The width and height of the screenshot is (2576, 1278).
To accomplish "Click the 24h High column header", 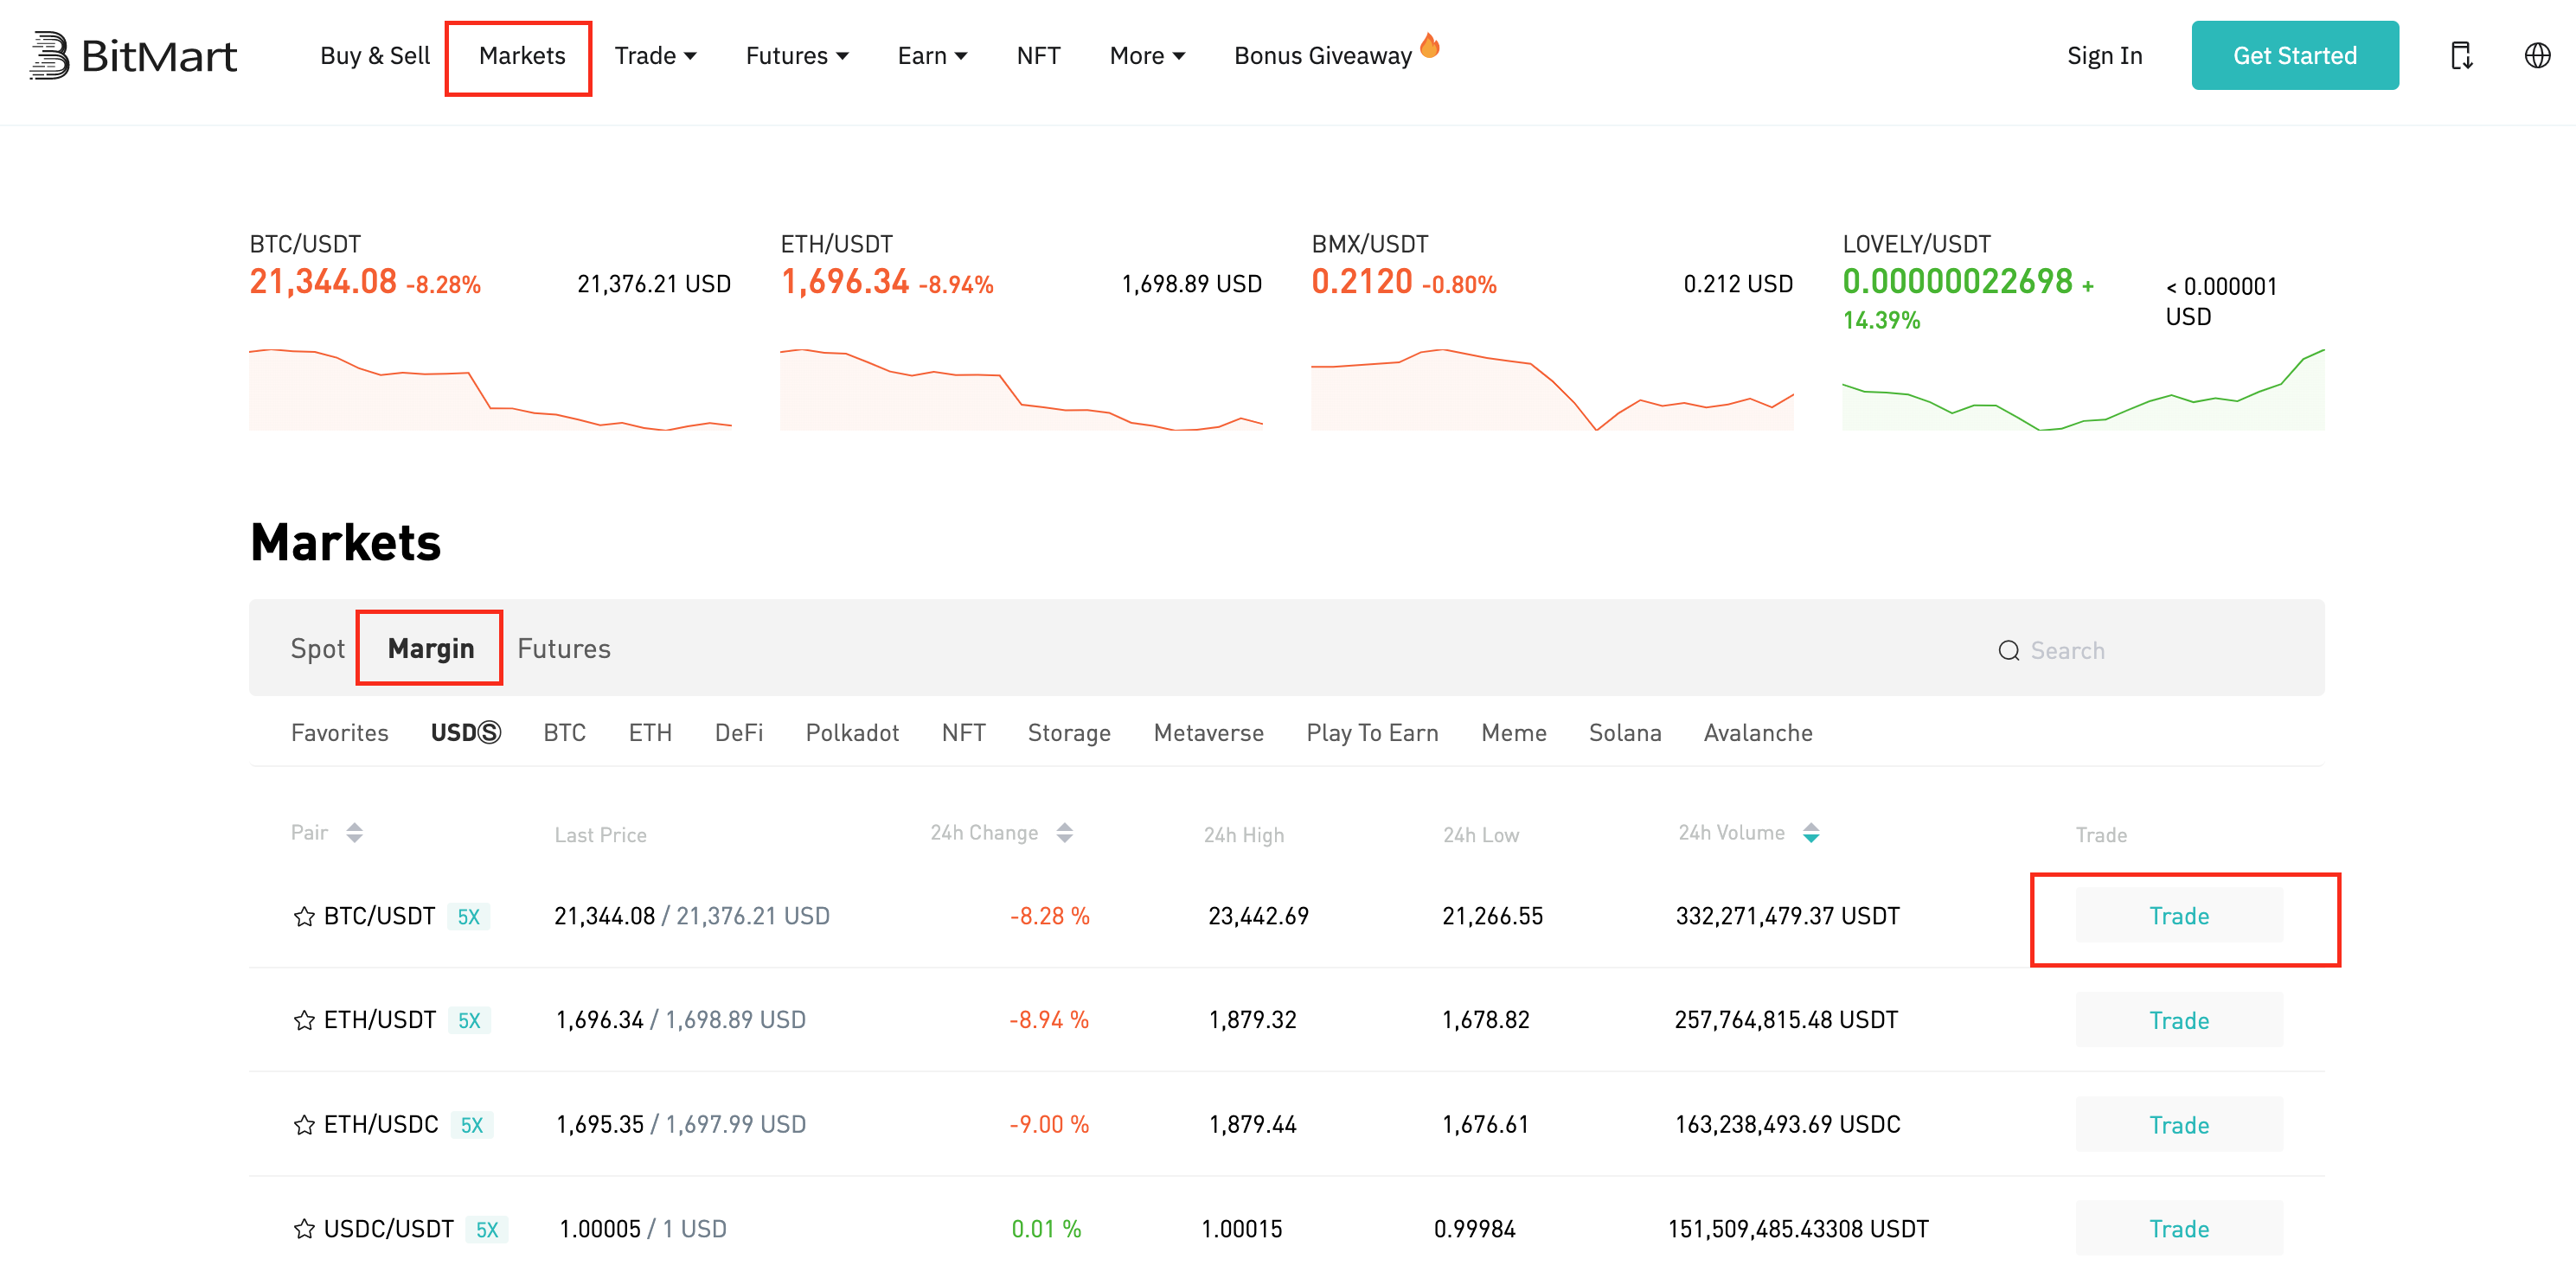I will pyautogui.click(x=1243, y=835).
